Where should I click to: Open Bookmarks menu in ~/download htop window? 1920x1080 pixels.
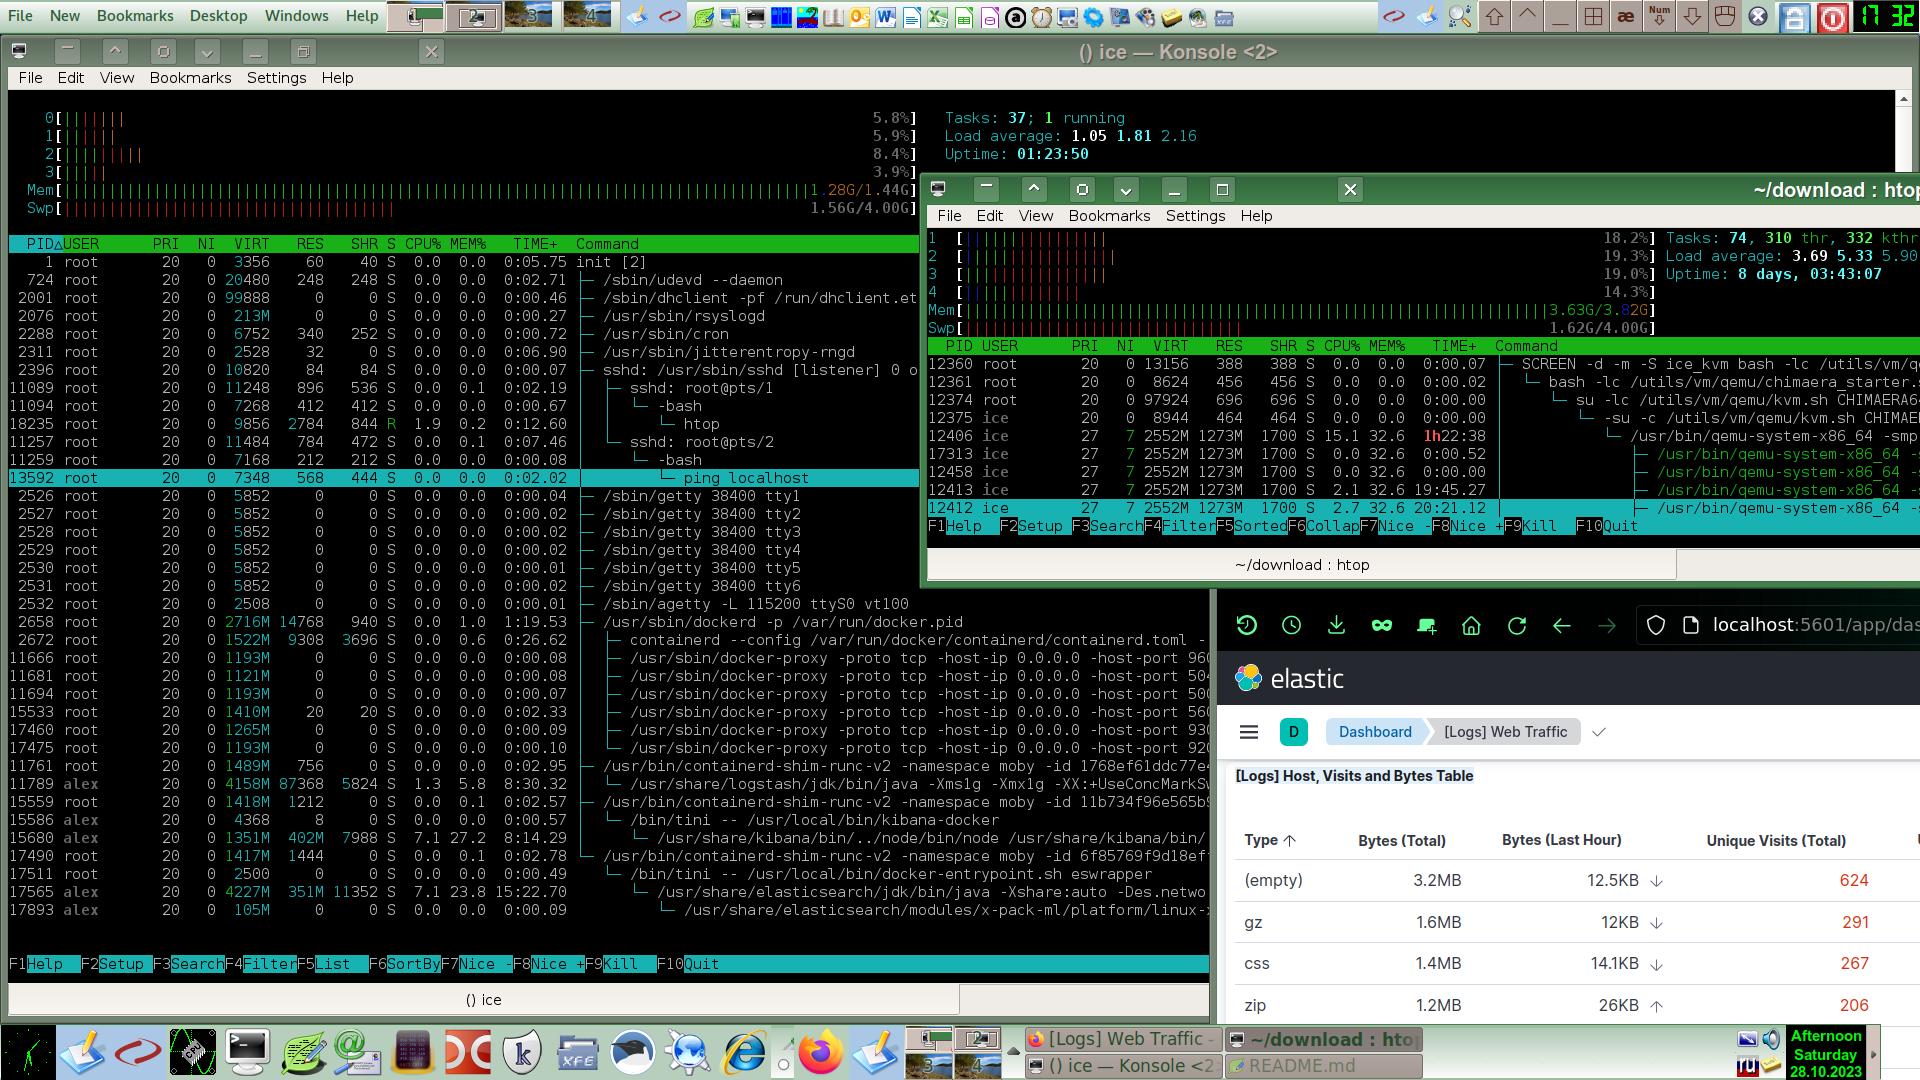pyautogui.click(x=1109, y=216)
